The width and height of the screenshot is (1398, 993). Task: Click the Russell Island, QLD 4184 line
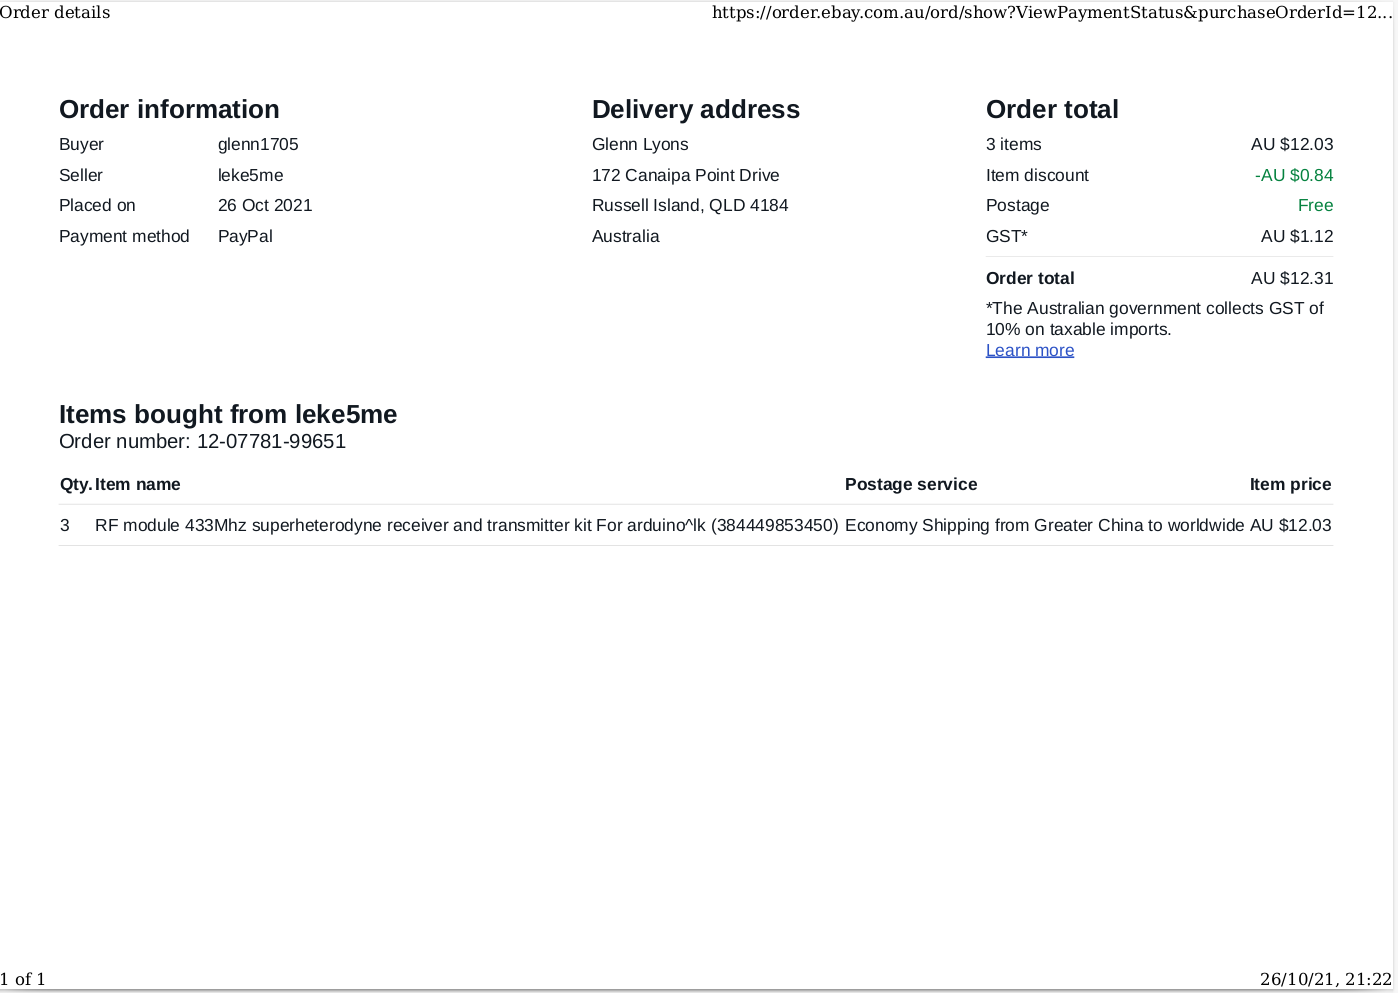tap(690, 205)
